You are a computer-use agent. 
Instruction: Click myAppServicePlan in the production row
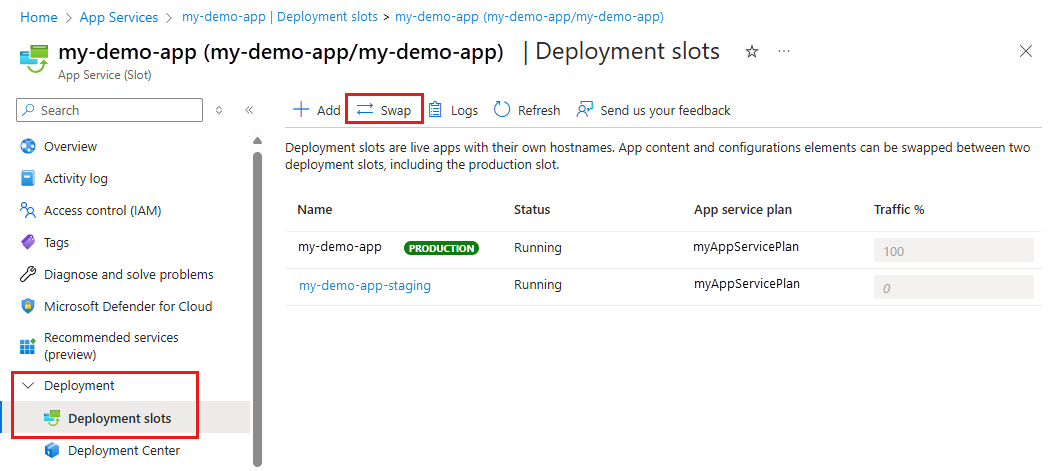(746, 247)
